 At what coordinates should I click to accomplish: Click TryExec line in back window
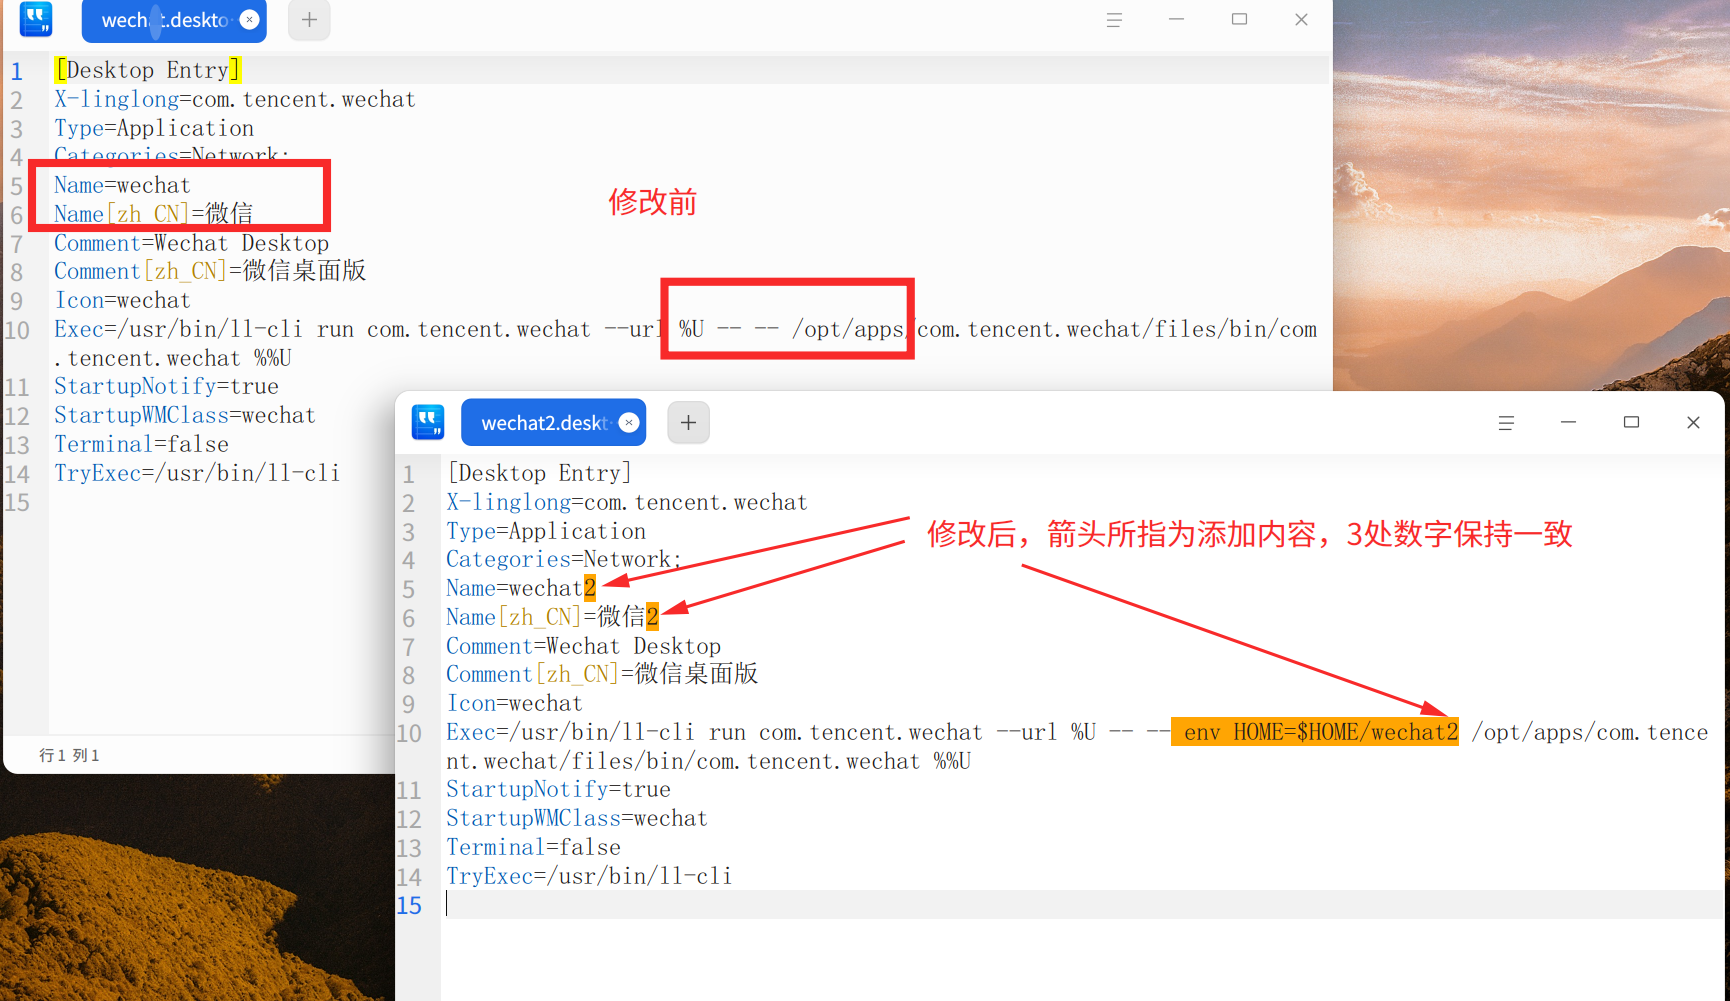pyautogui.click(x=197, y=473)
